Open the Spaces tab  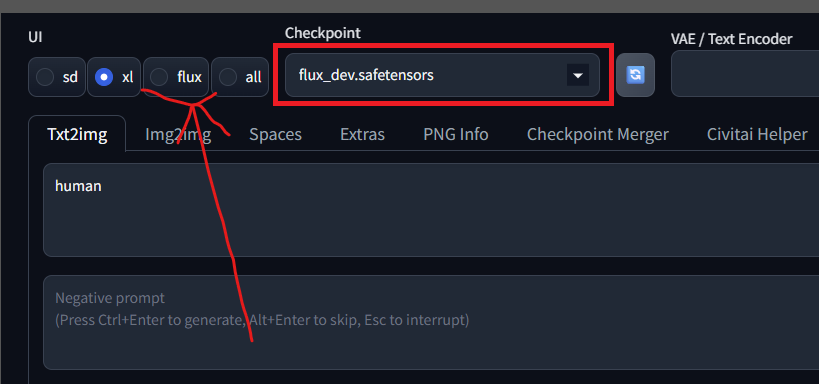pos(275,134)
